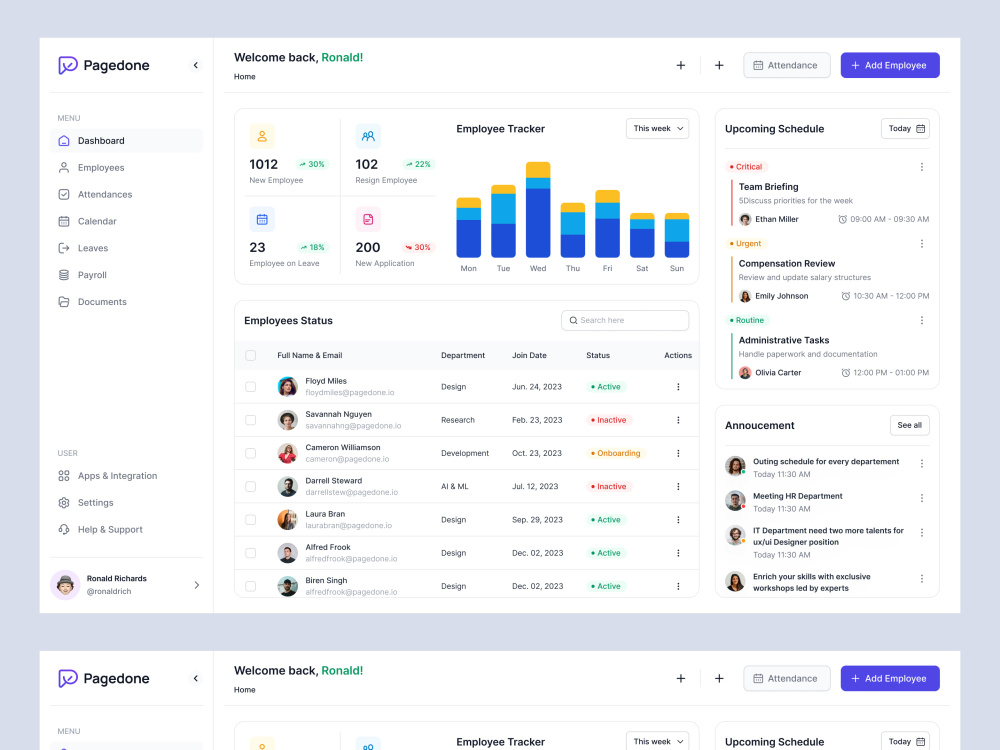
Task: Open actions menu for Savannah Nguyen
Action: tap(678, 420)
